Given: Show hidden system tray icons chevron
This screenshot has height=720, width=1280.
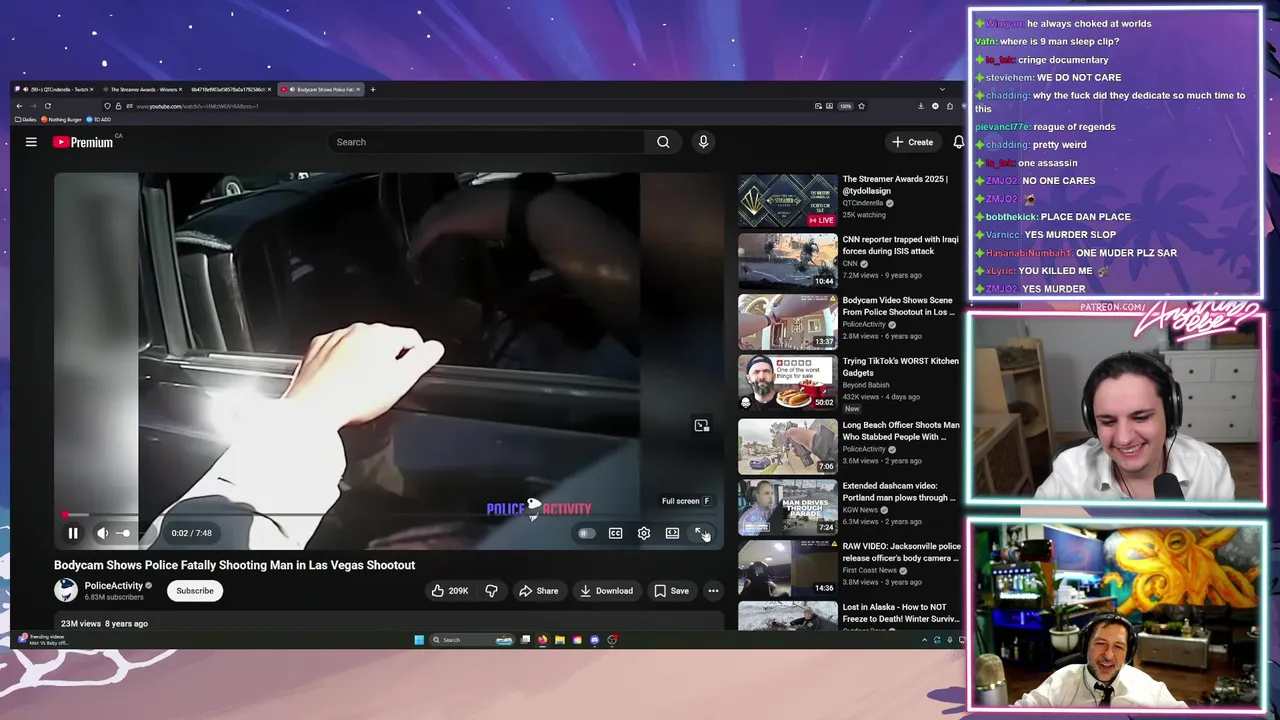Looking at the screenshot, I should pos(925,640).
